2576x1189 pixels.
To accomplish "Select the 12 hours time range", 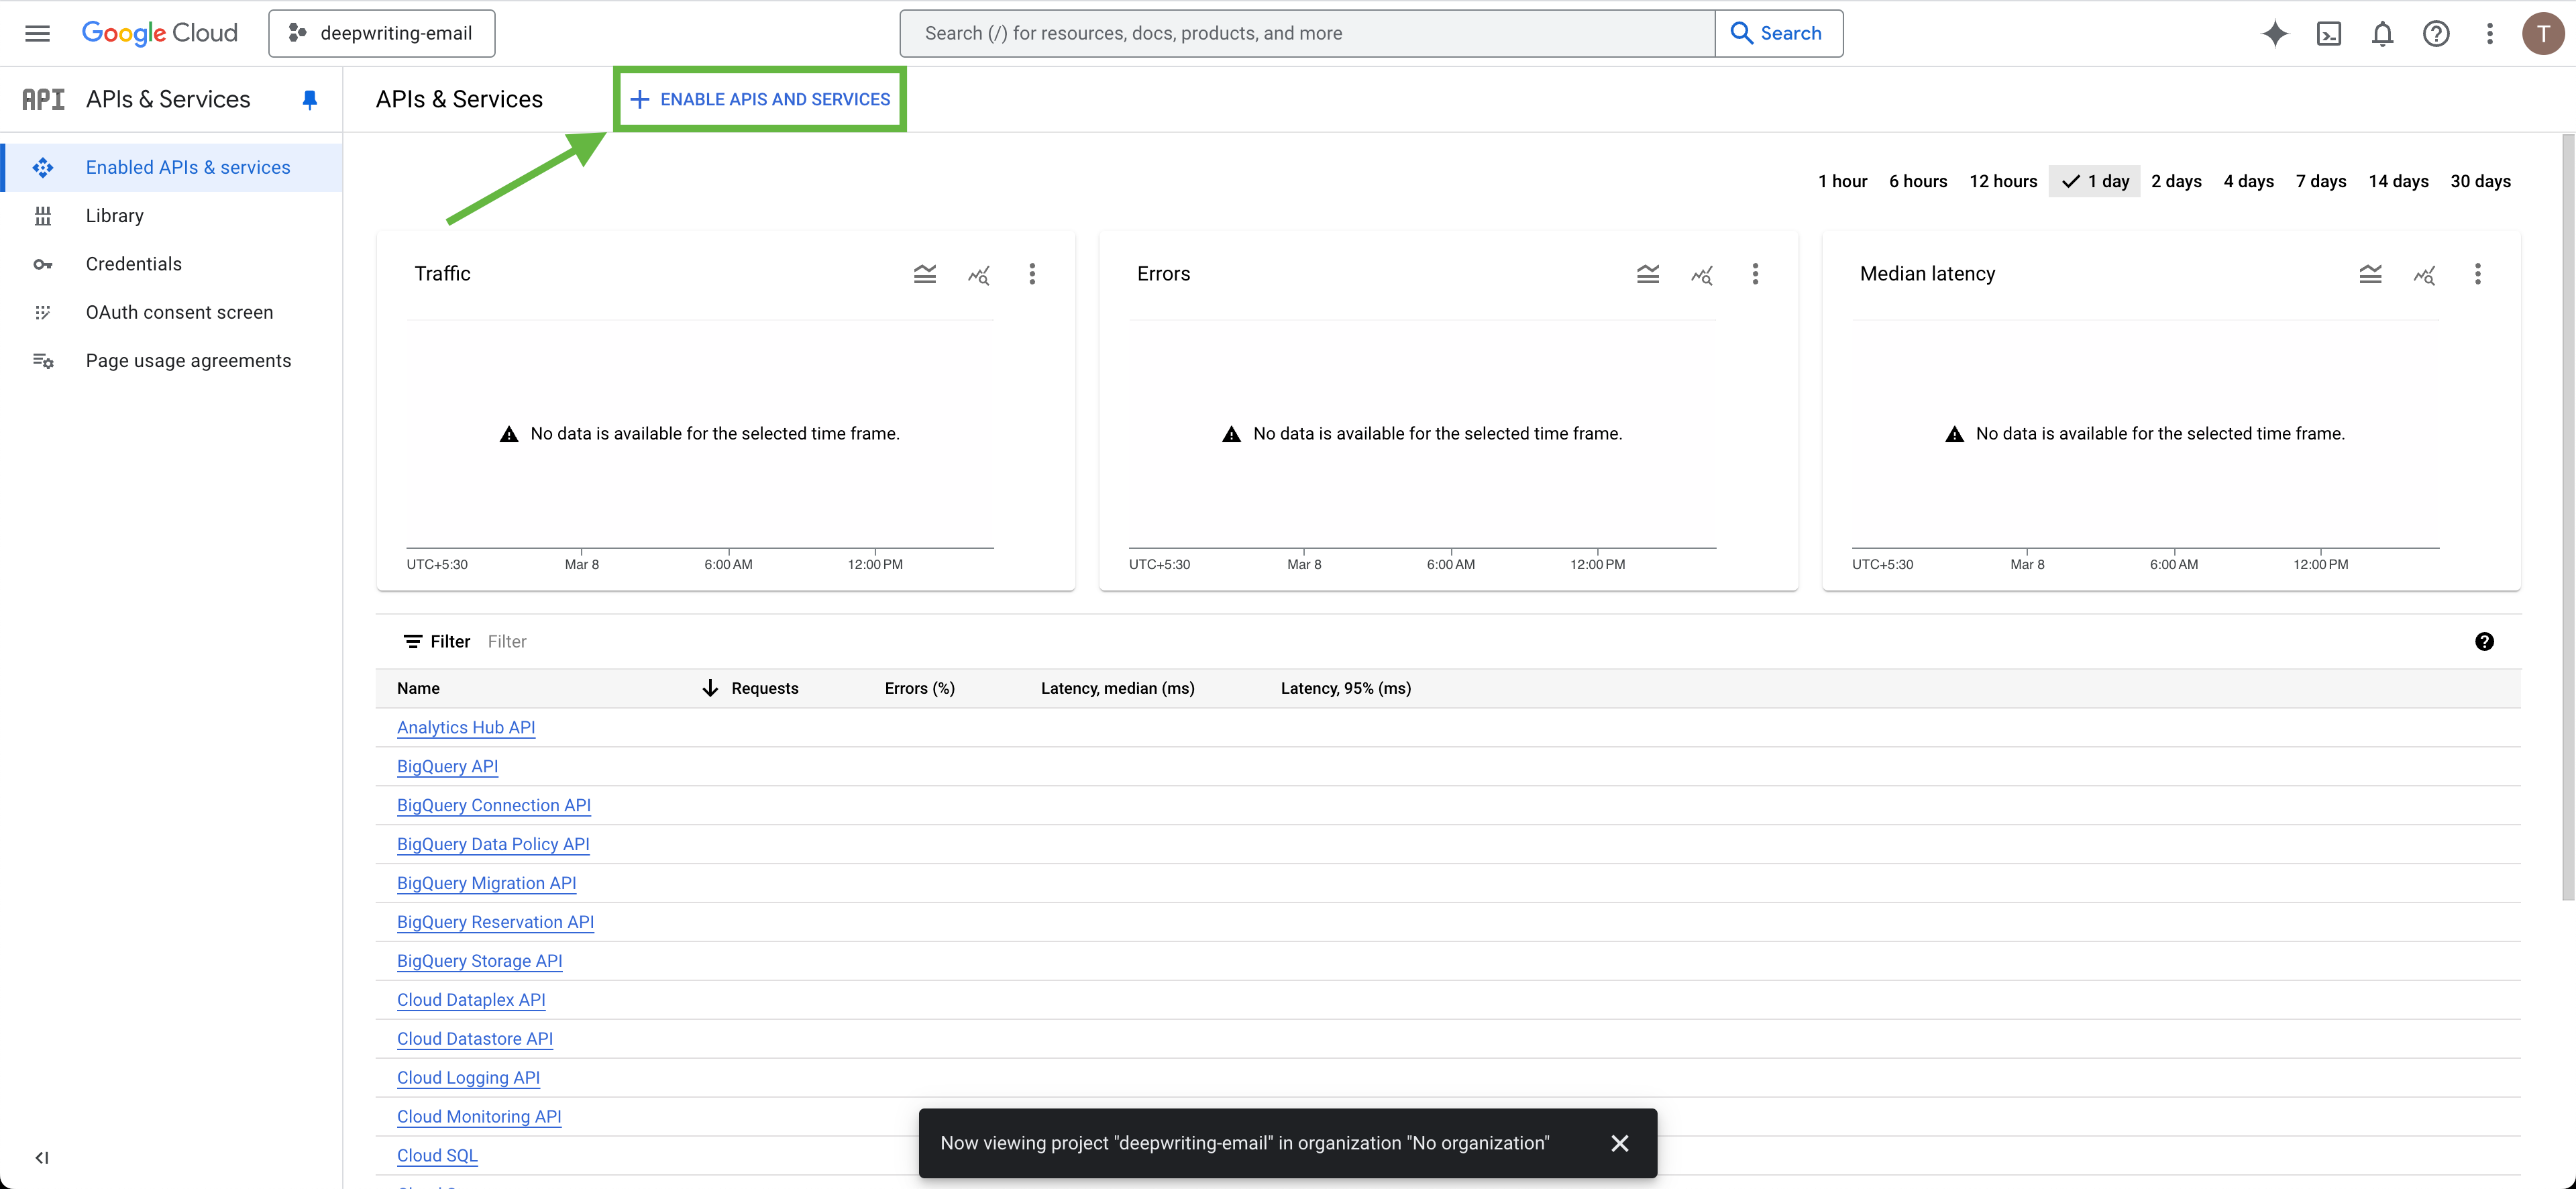I will click(x=2002, y=181).
